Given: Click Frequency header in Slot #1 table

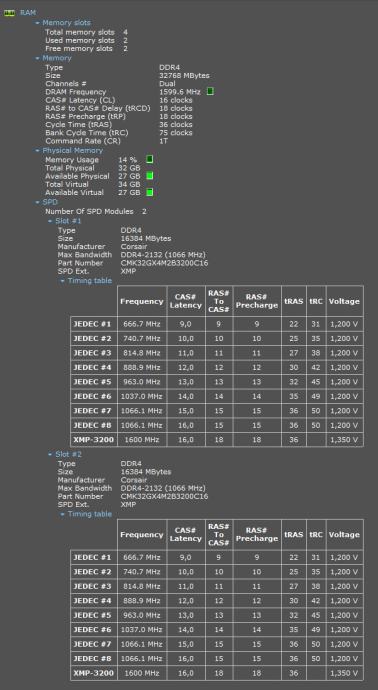Looking at the screenshot, I should click(142, 301).
